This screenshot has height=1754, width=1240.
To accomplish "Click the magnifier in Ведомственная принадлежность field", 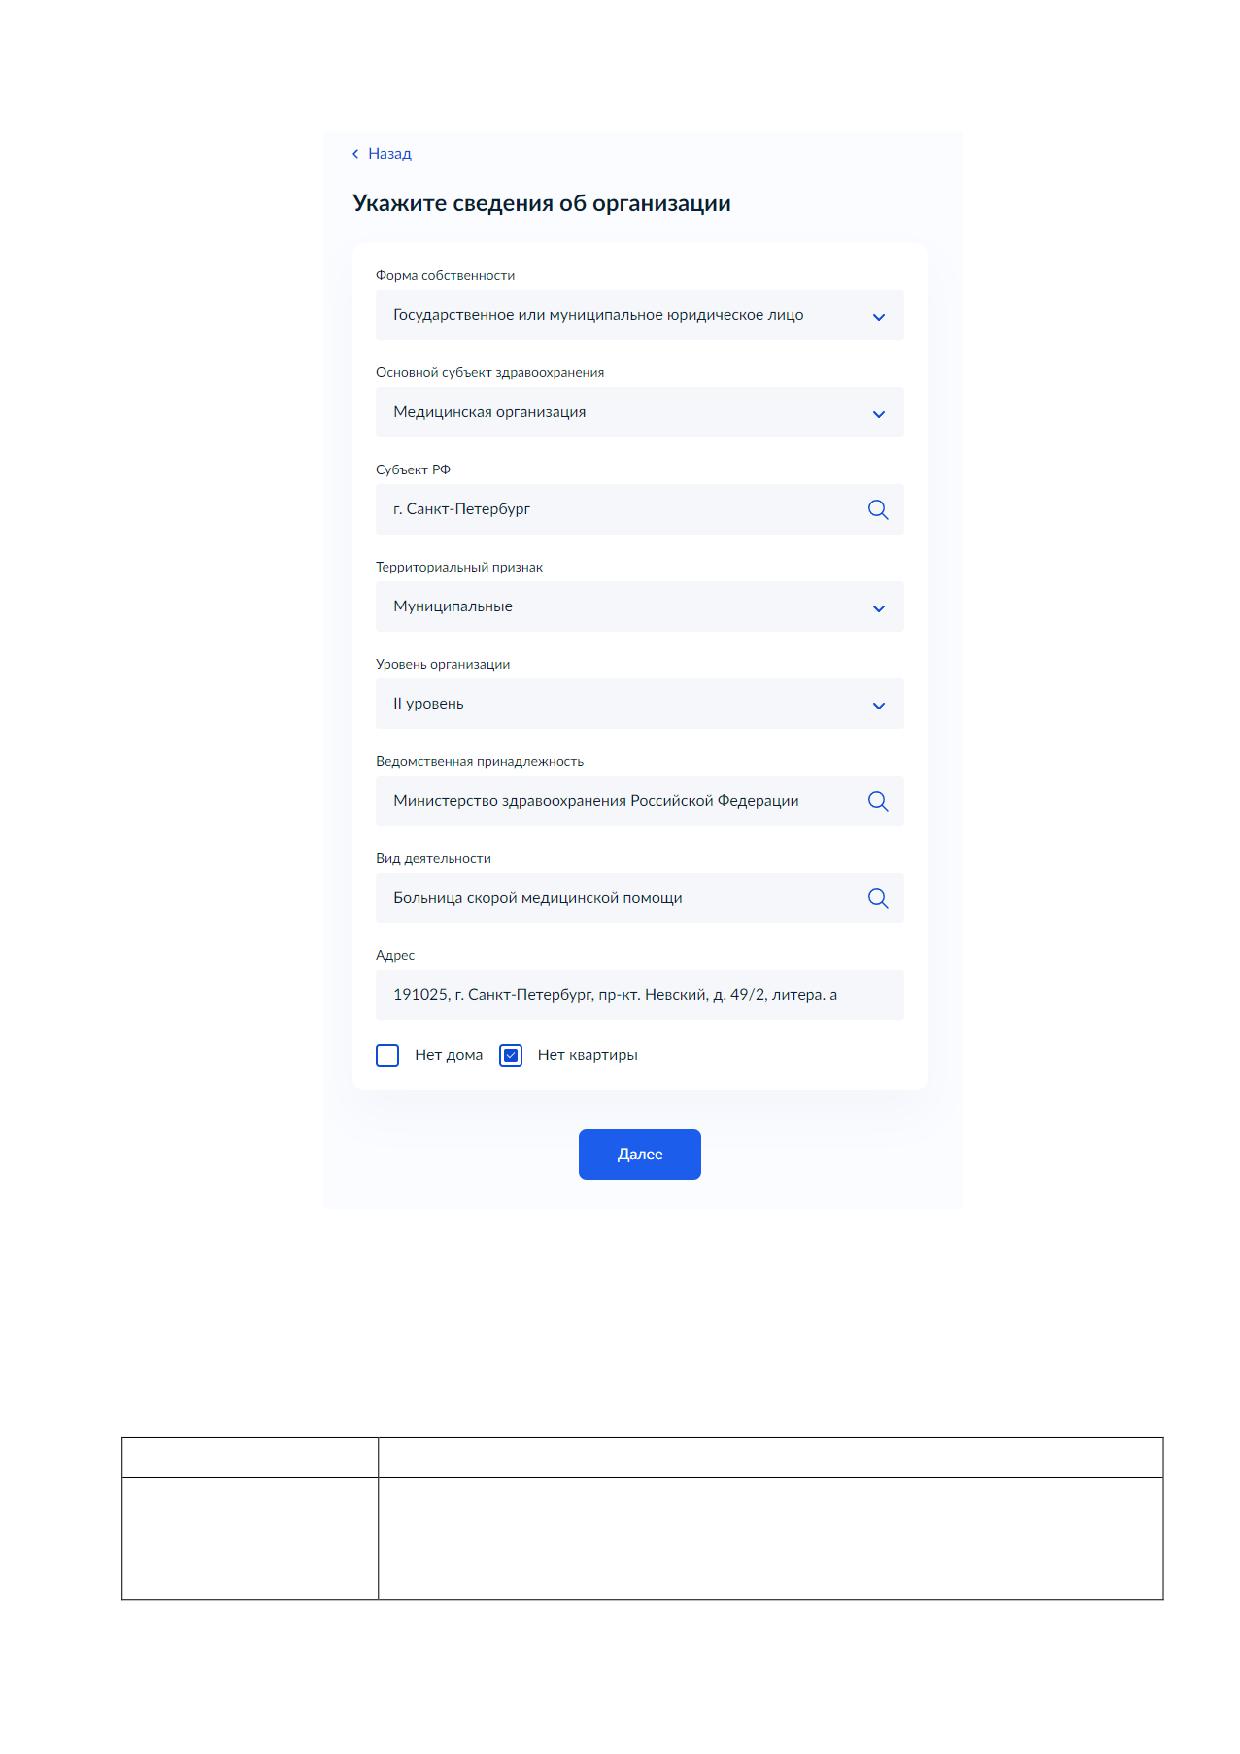I will click(x=878, y=801).
